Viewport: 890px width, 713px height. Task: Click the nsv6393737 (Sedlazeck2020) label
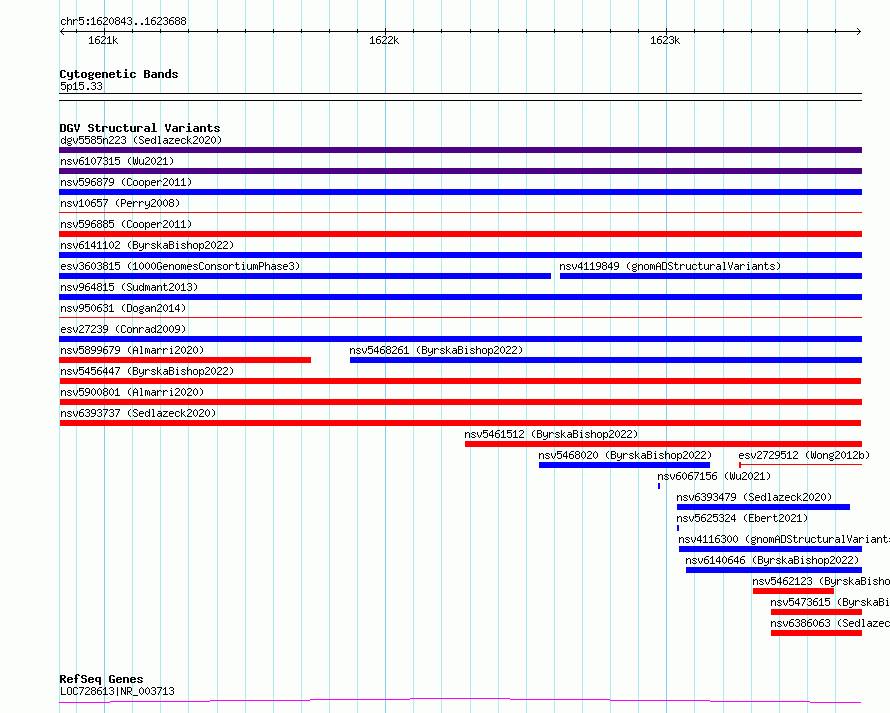click(138, 413)
